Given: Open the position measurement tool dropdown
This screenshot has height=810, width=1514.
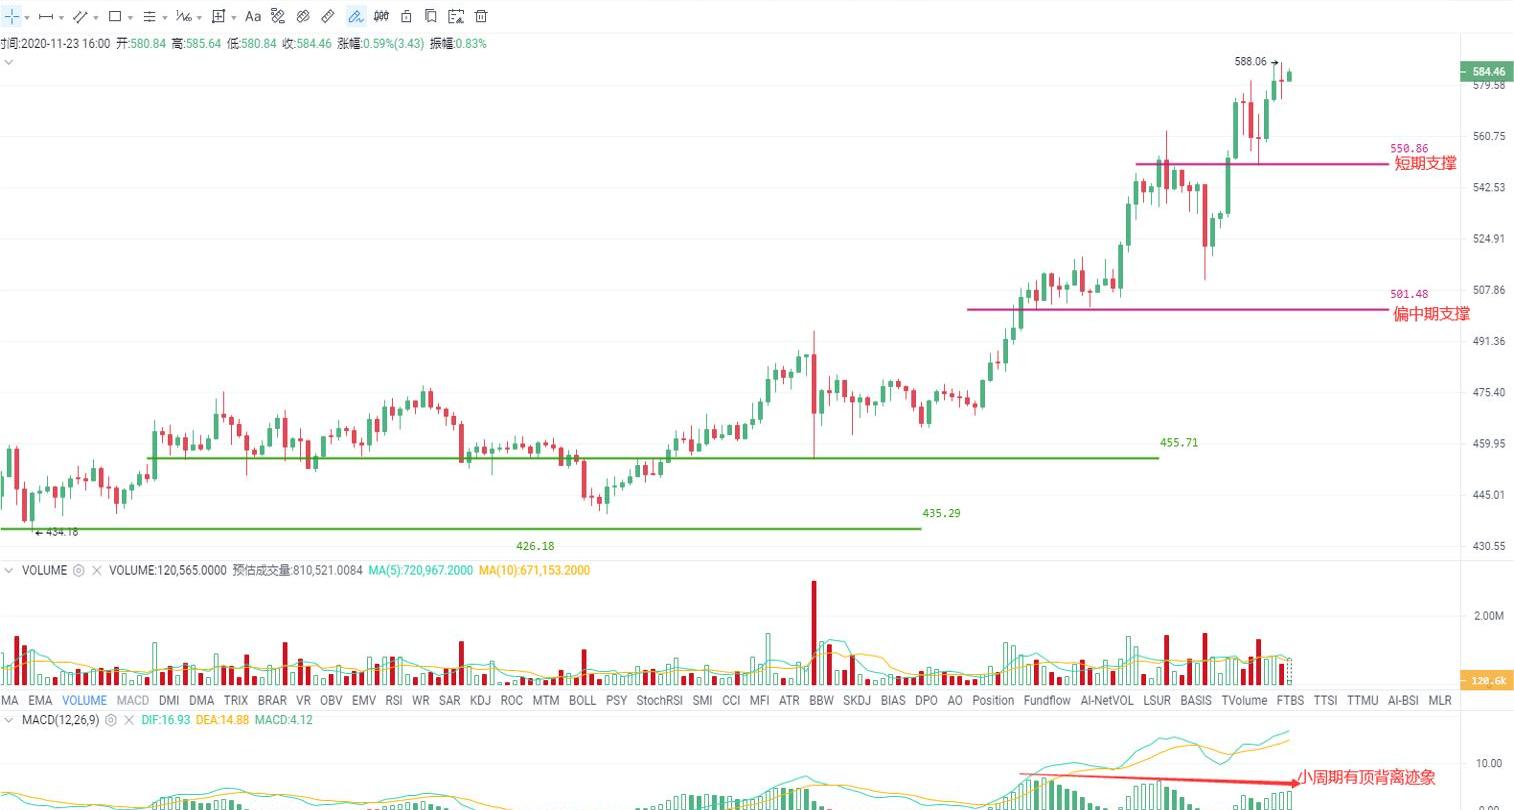Looking at the screenshot, I should 233,17.
